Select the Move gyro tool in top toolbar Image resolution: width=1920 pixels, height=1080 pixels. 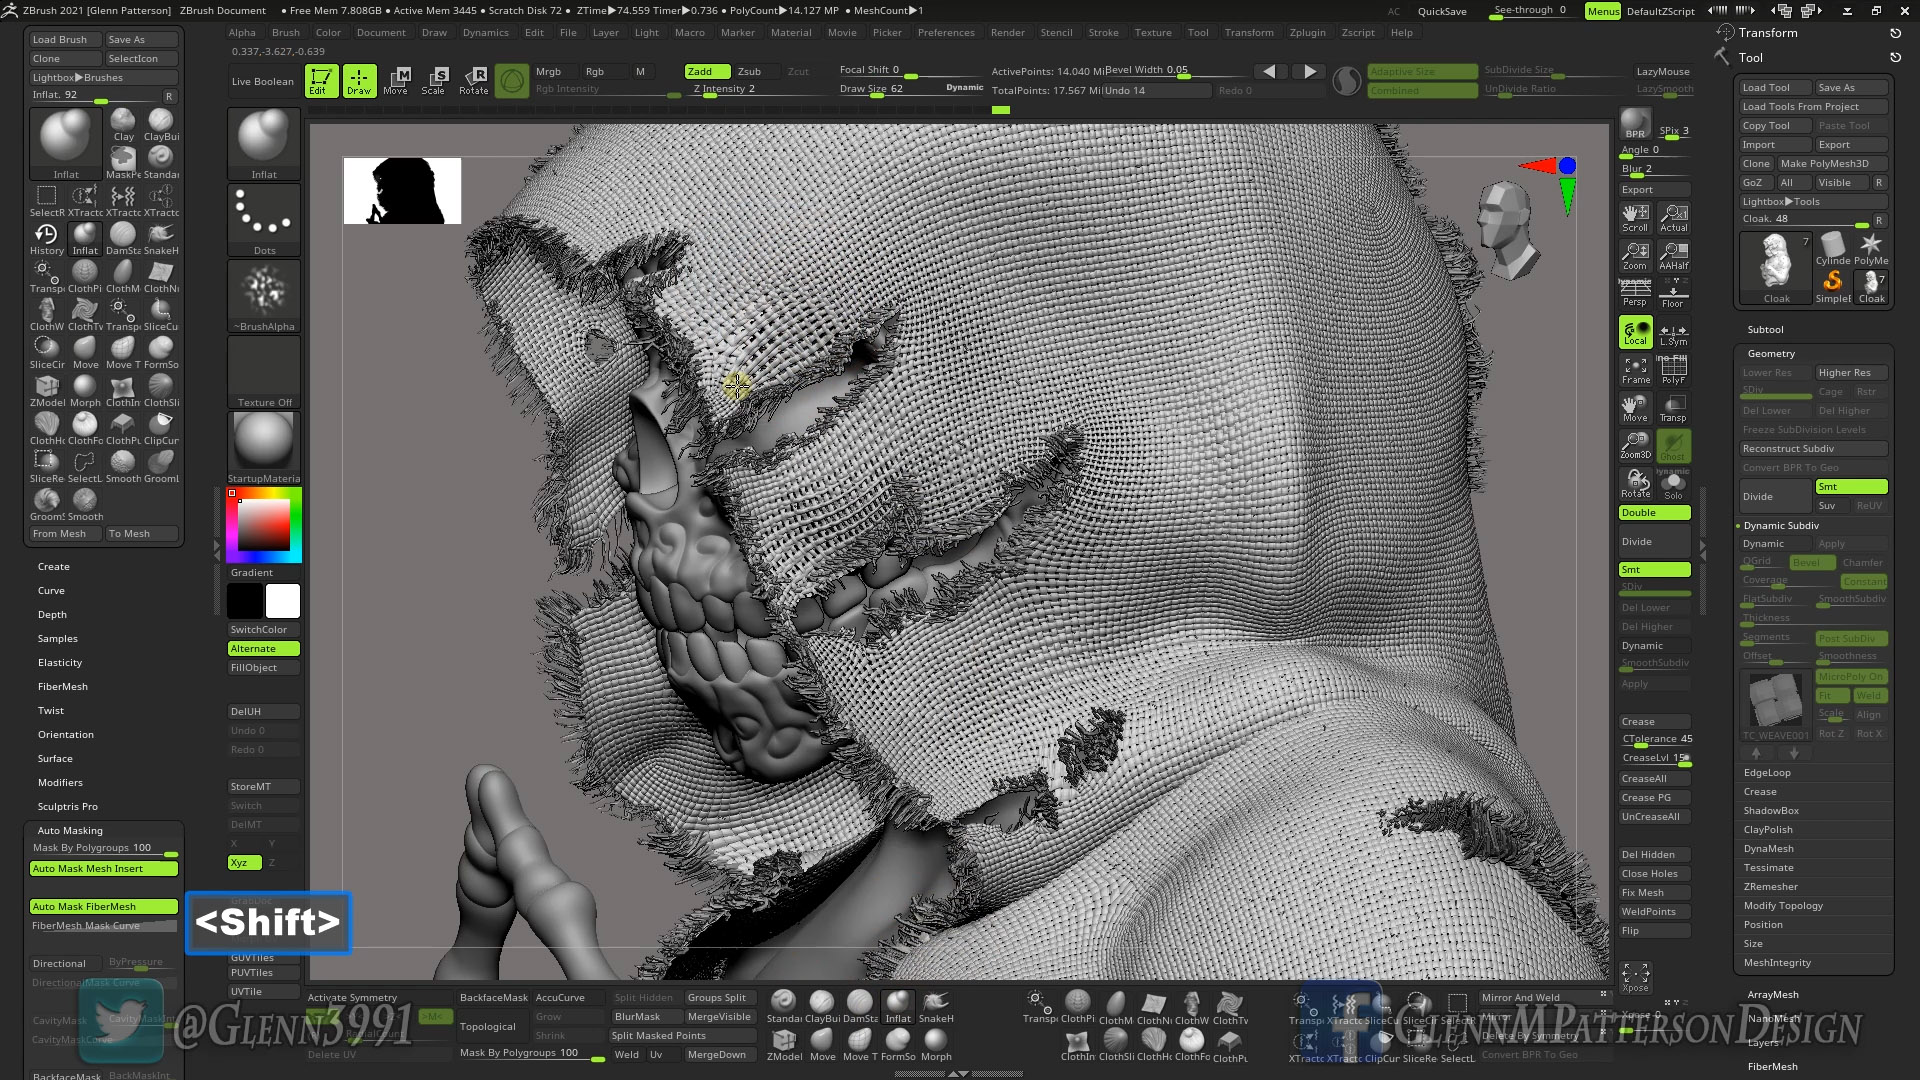click(398, 80)
